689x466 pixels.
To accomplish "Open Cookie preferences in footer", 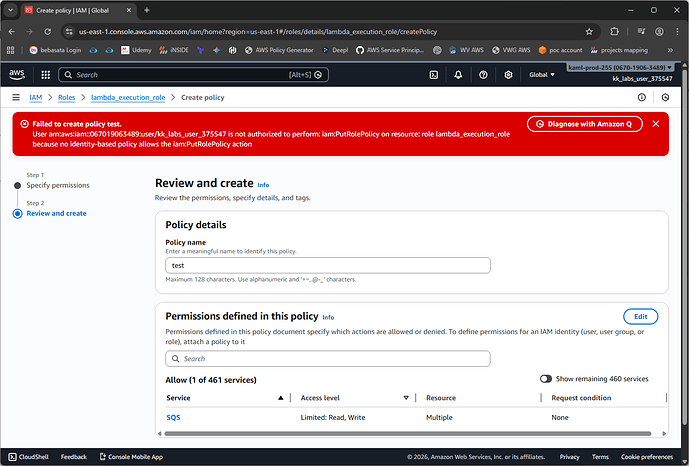I will [646, 457].
